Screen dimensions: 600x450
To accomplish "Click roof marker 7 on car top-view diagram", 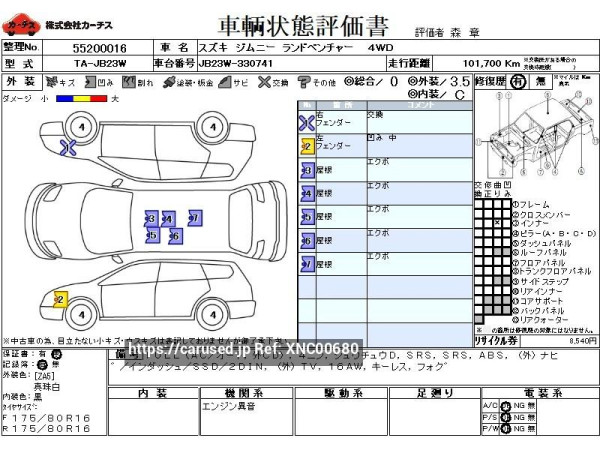I will point(195,218).
